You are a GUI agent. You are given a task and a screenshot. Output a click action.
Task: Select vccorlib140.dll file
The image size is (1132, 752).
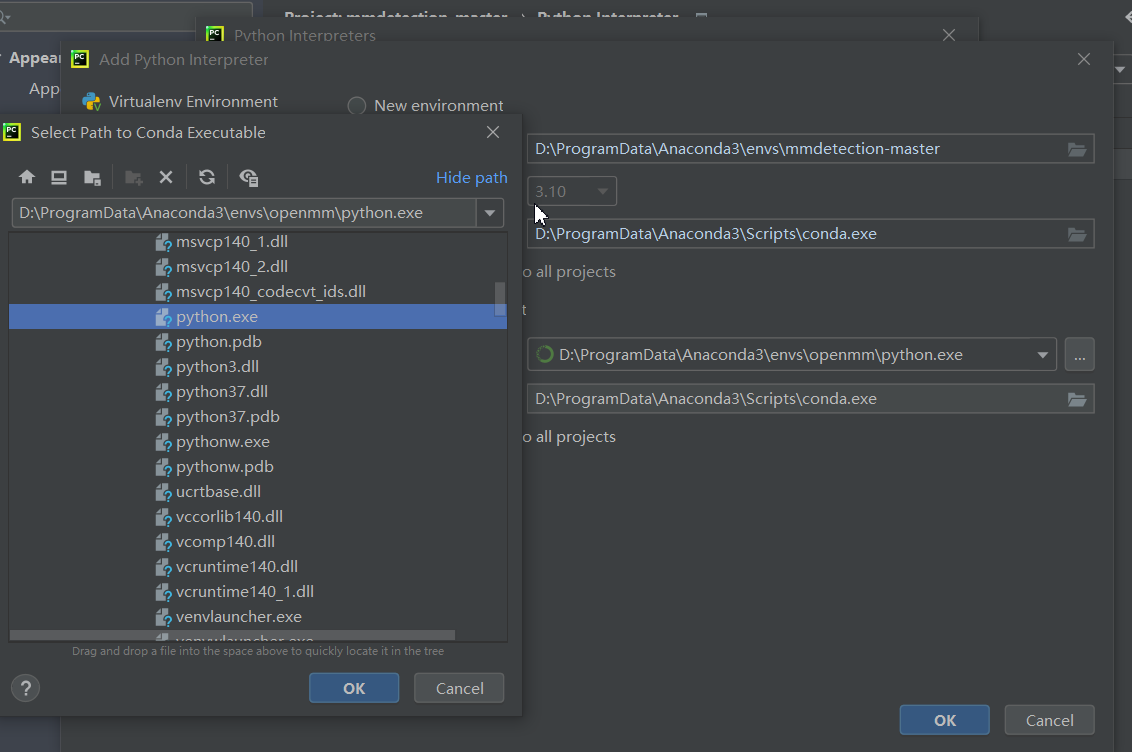click(x=229, y=517)
